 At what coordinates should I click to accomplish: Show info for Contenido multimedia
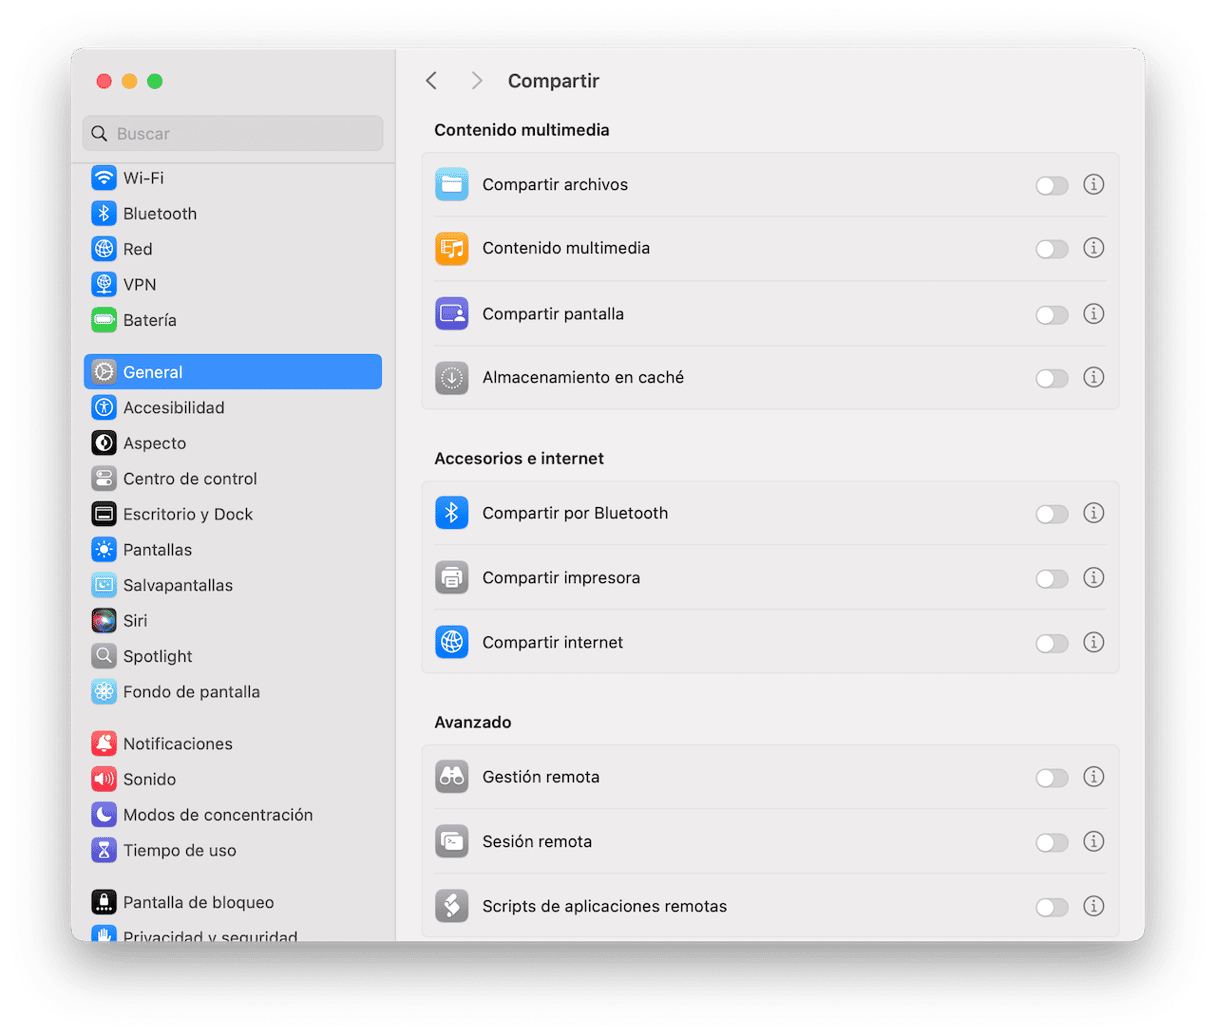pos(1094,248)
